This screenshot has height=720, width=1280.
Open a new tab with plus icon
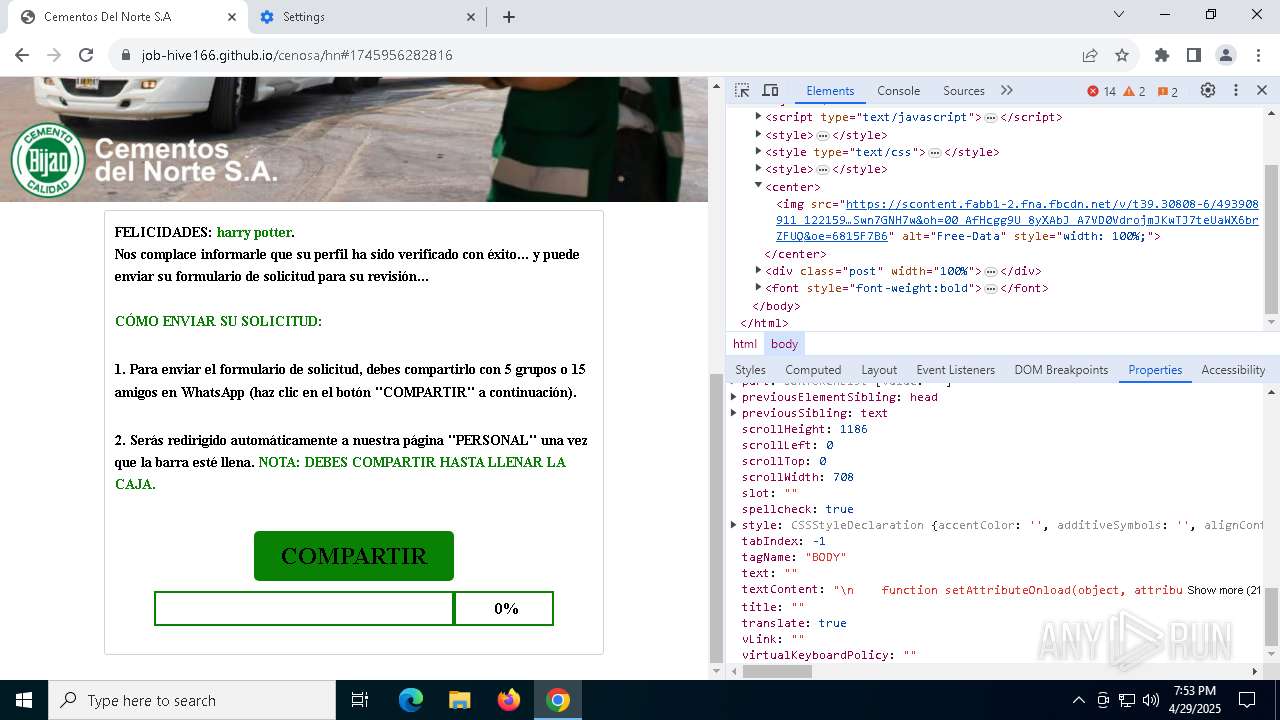(x=509, y=17)
